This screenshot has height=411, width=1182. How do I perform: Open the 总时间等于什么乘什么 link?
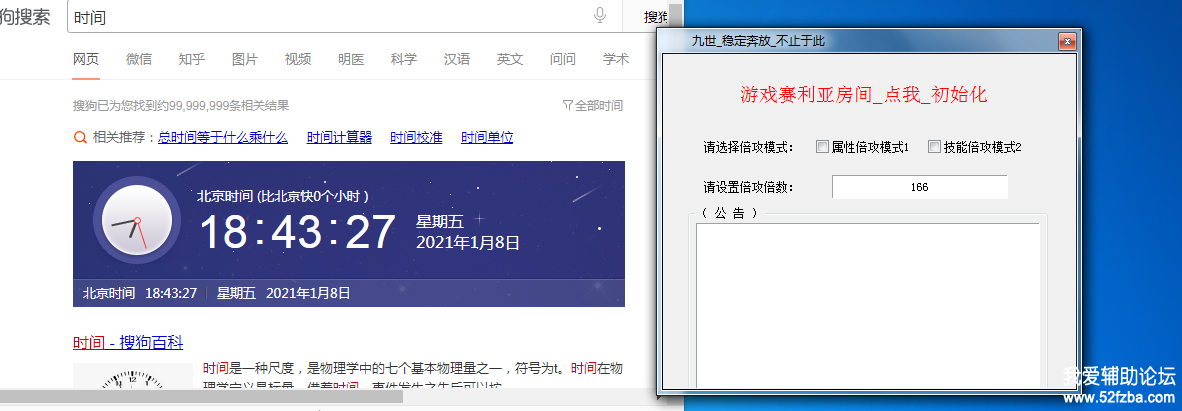(222, 137)
